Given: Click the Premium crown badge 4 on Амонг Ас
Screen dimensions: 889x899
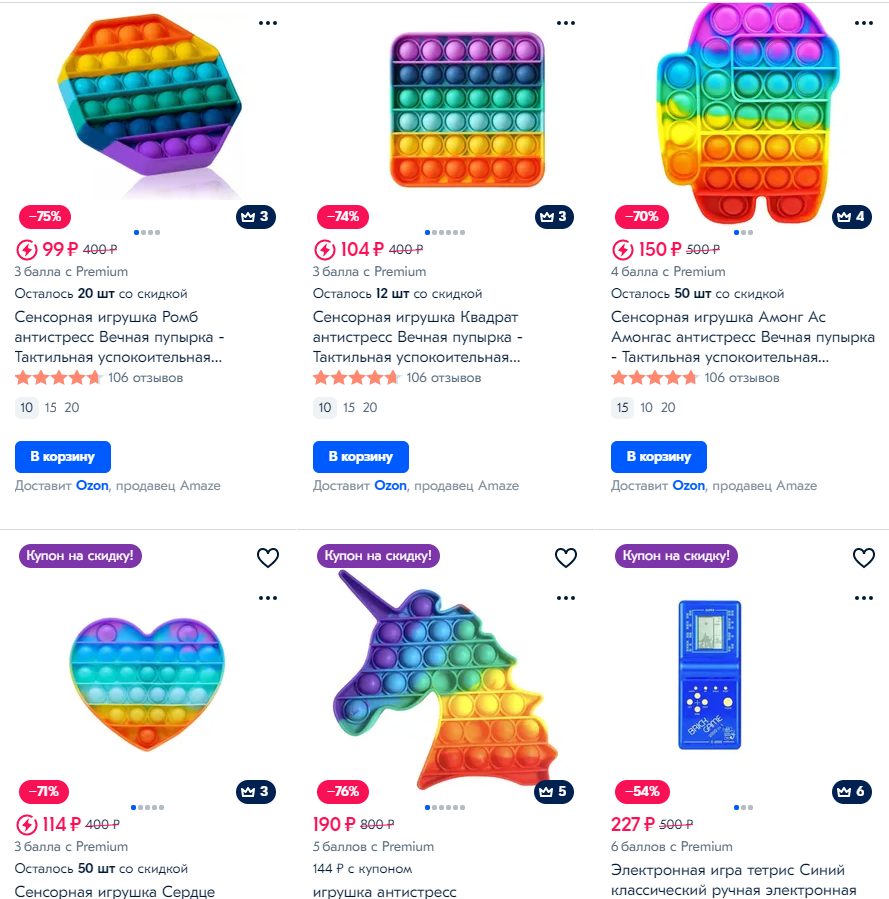Looking at the screenshot, I should (852, 217).
